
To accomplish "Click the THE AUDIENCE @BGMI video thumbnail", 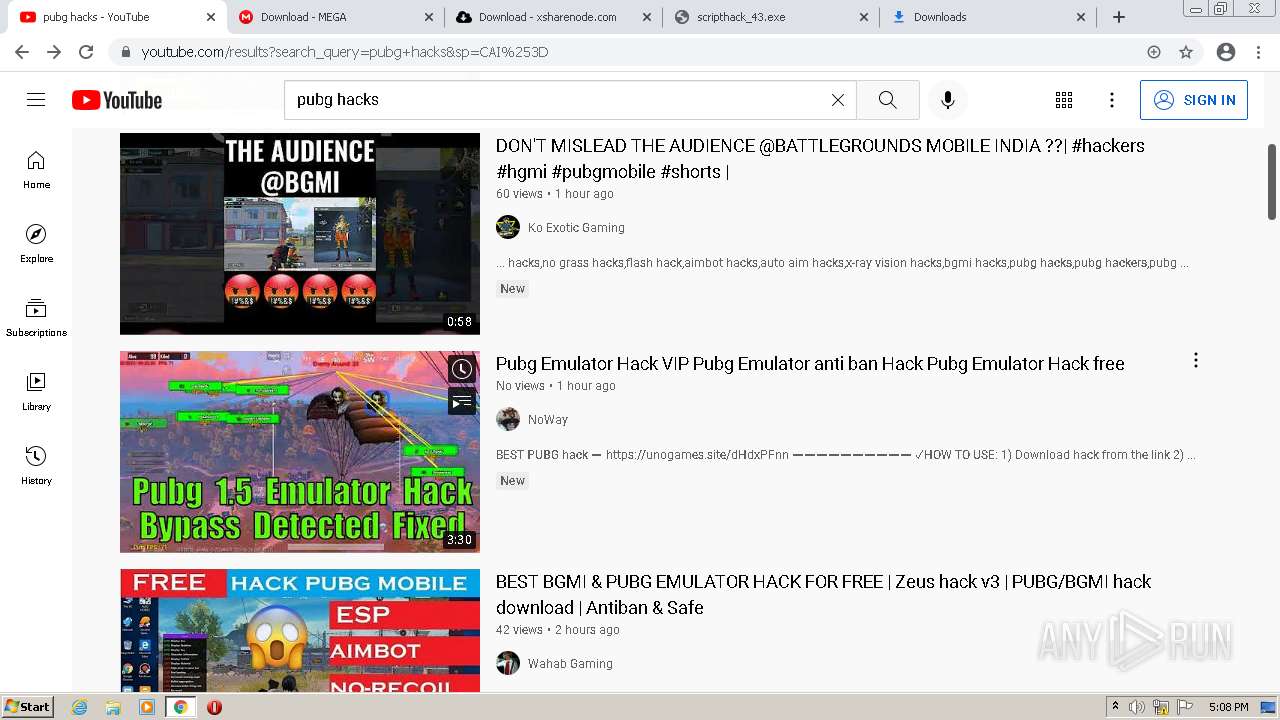I will (300, 234).
